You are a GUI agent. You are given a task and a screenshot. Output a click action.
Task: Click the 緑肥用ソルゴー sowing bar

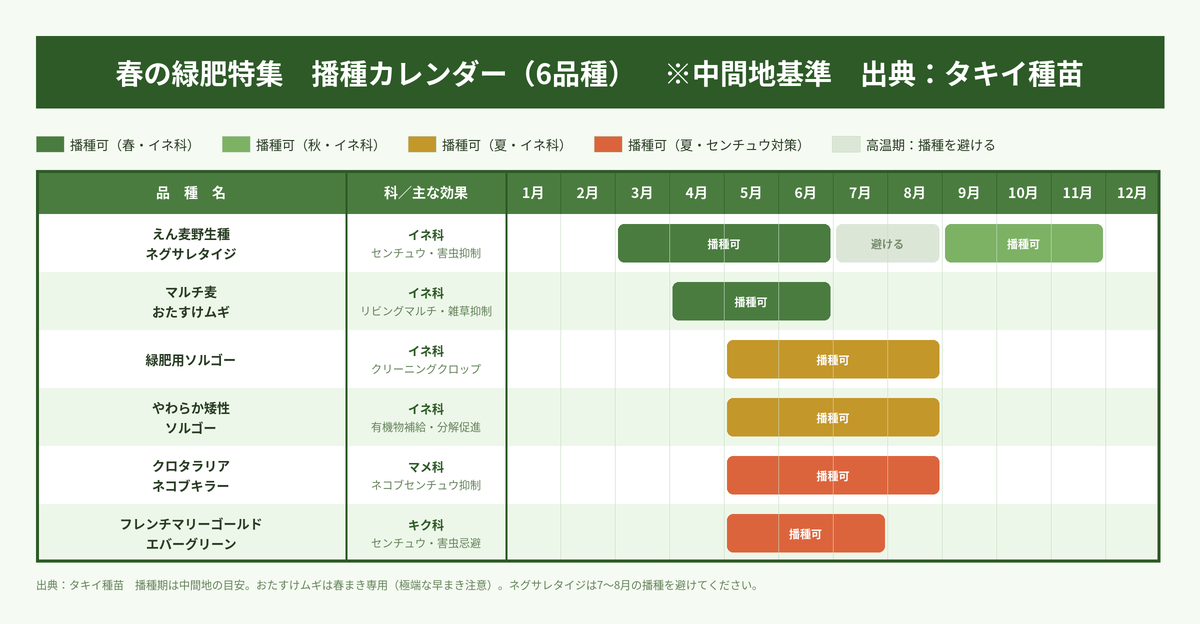point(833,360)
